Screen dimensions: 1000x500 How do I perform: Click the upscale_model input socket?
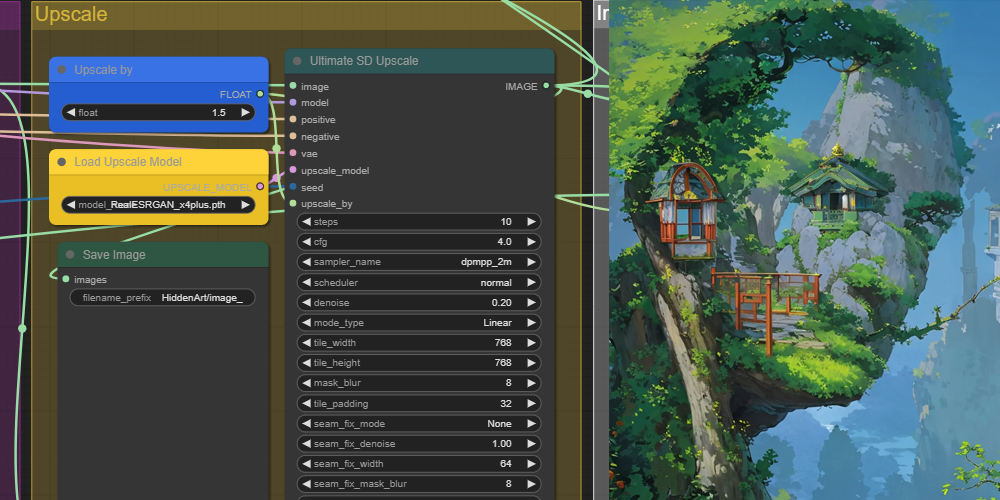pyautogui.click(x=293, y=170)
